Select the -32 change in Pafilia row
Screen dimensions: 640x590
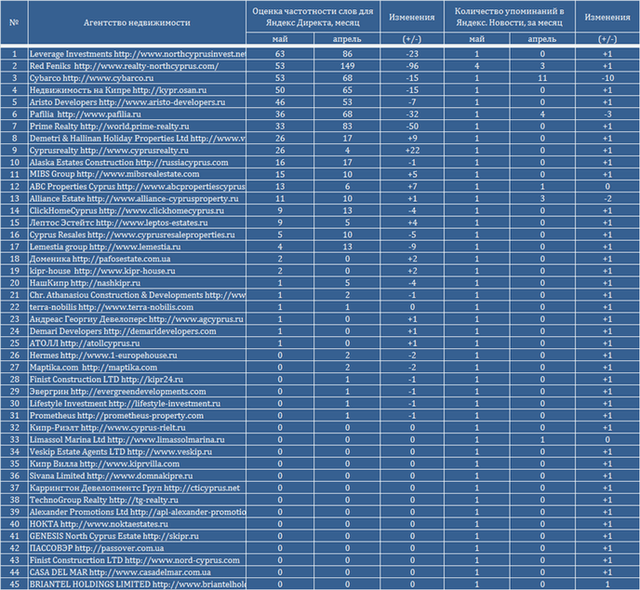pyautogui.click(x=412, y=114)
